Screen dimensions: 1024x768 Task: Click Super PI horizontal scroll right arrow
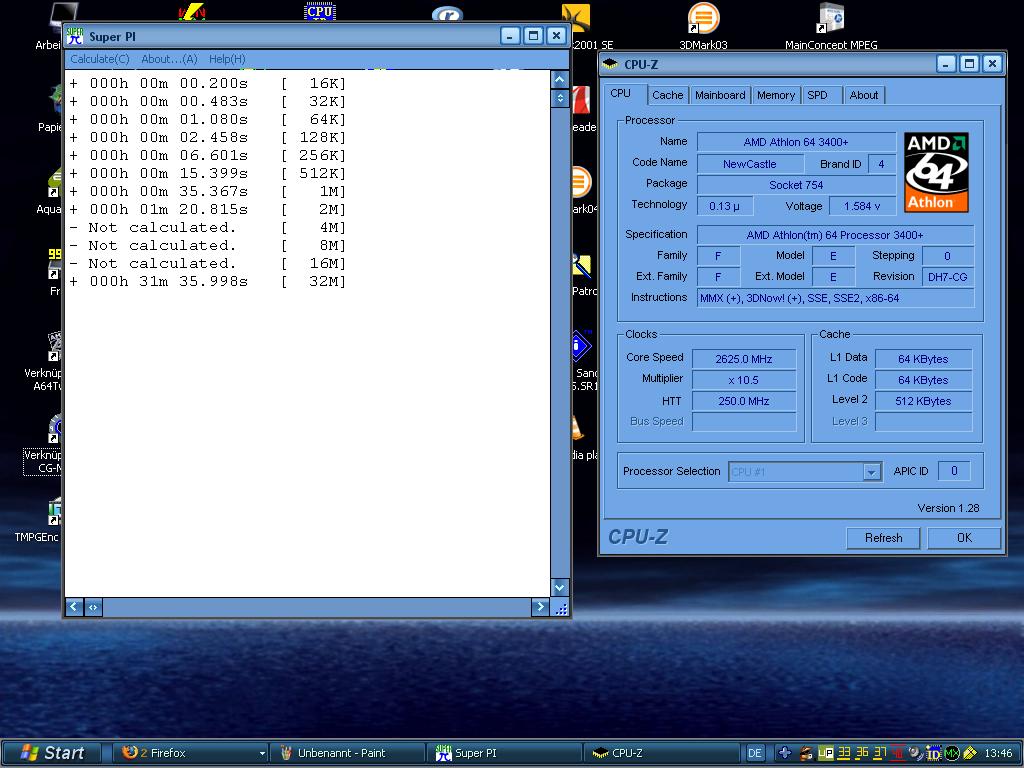pos(540,607)
